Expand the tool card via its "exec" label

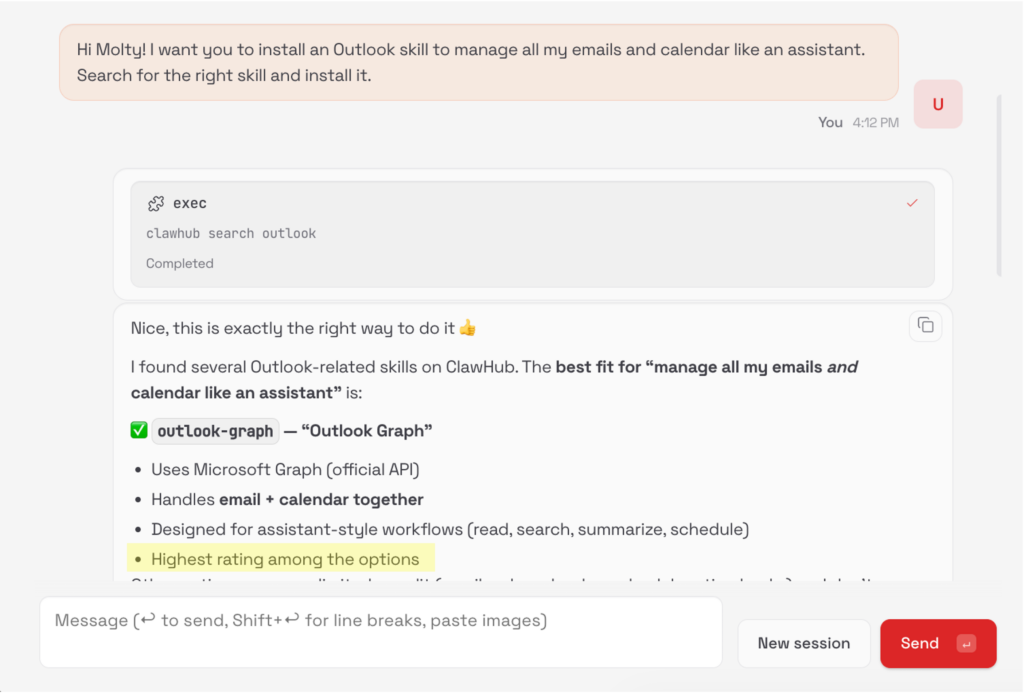point(190,203)
